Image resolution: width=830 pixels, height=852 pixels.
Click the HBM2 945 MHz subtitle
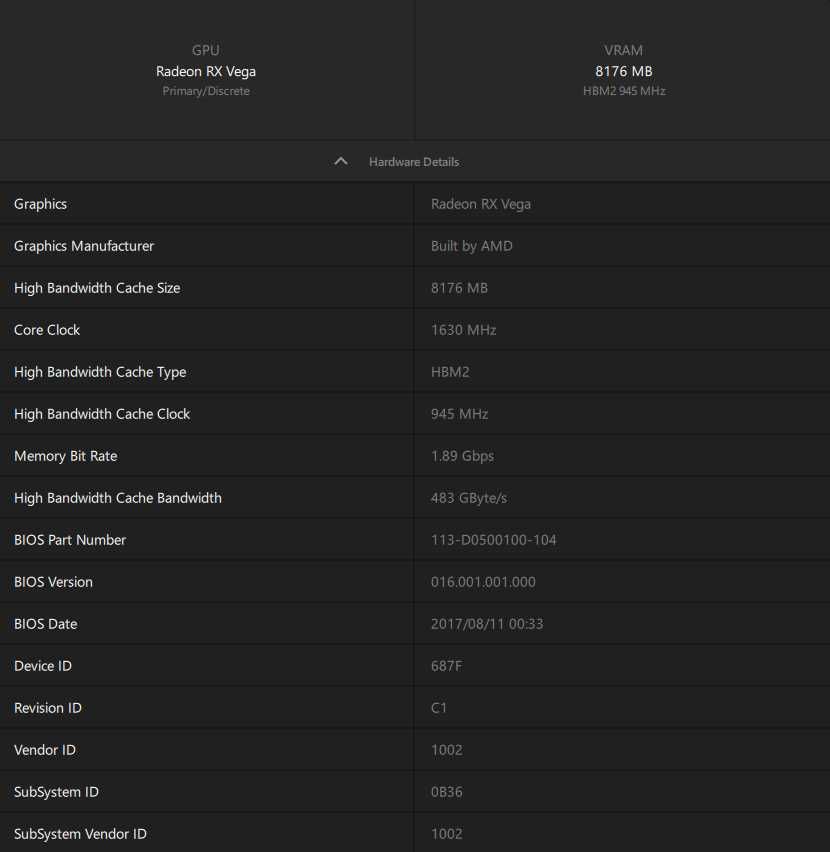tap(624, 91)
